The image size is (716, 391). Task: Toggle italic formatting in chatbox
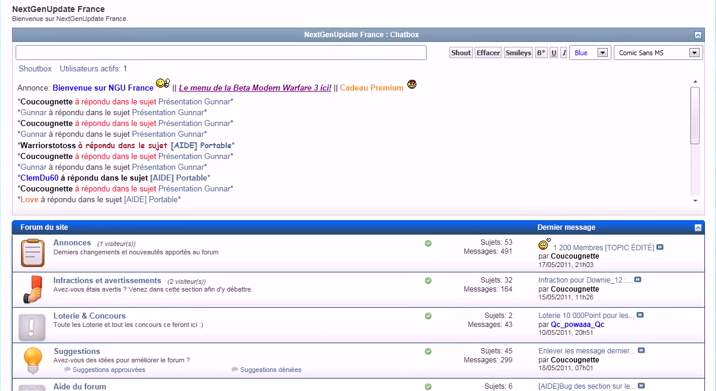coord(564,53)
